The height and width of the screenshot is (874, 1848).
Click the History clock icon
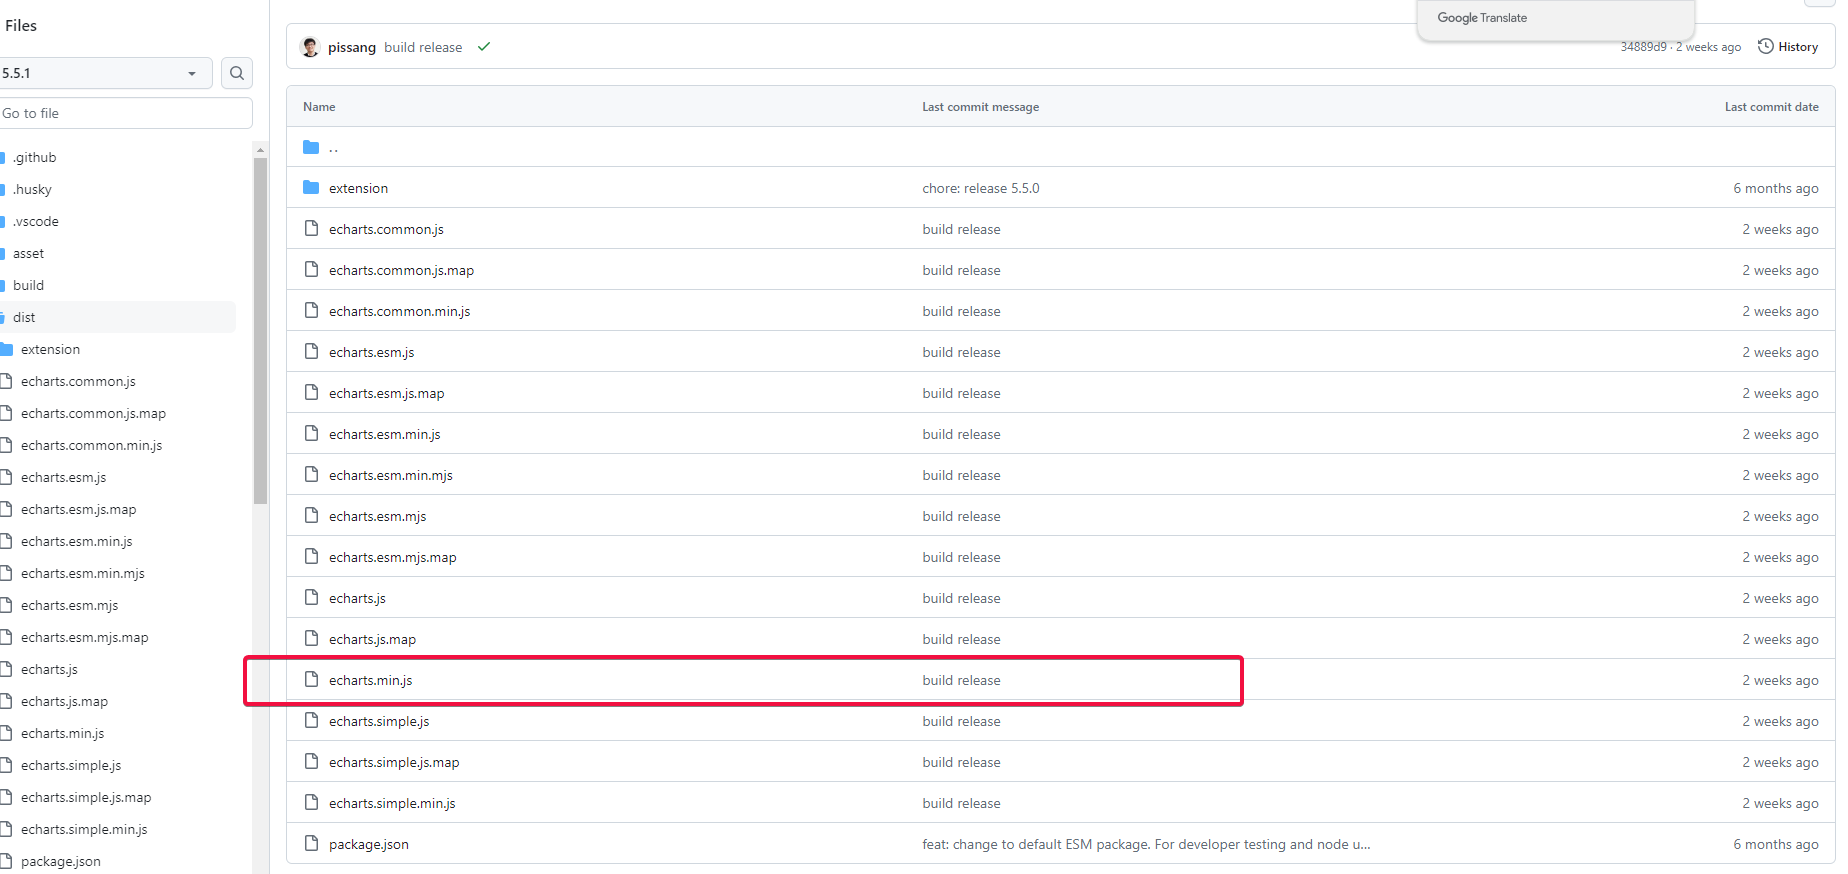click(1766, 46)
